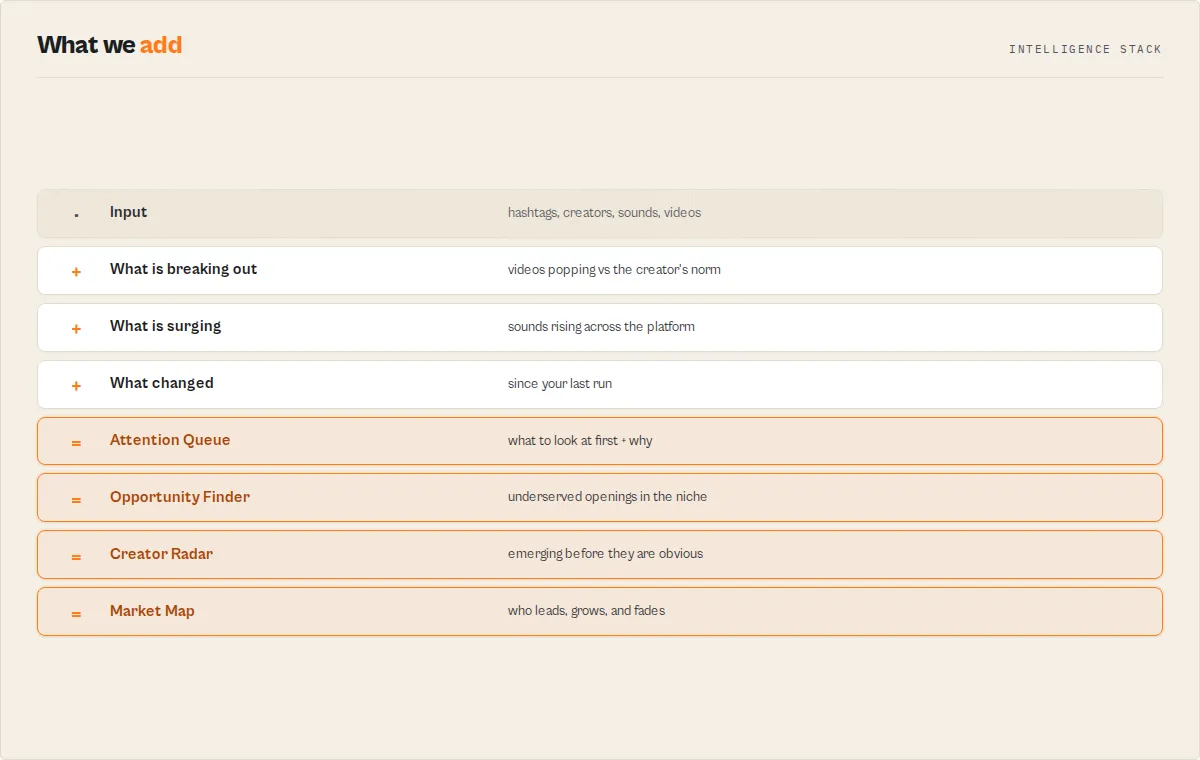
Task: Open the Opportunity Finder title
Action: click(180, 497)
